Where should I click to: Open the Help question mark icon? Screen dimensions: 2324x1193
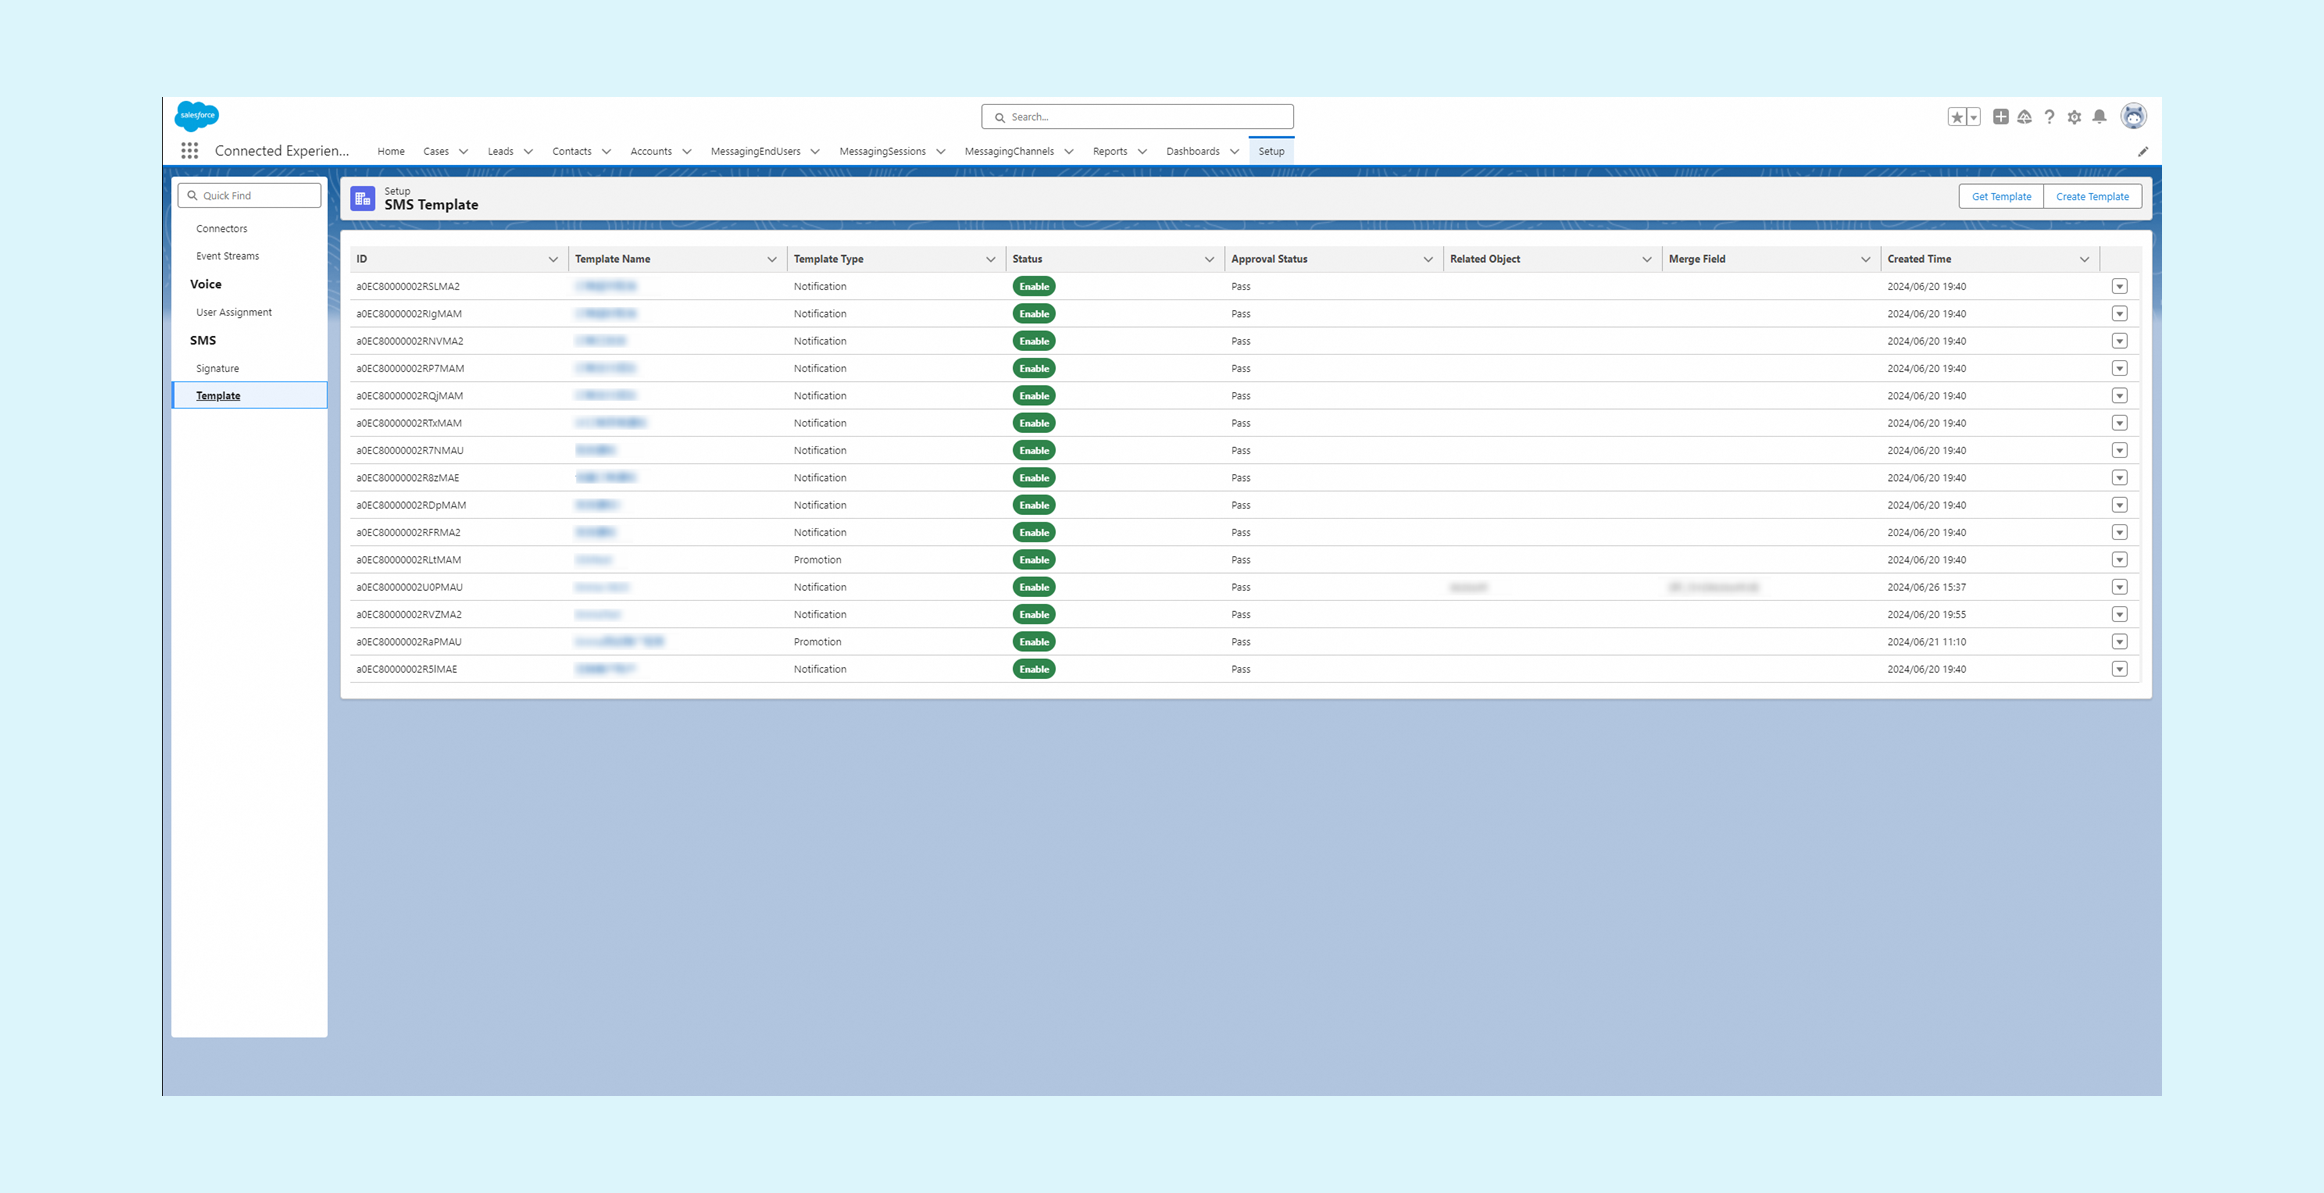2049,117
